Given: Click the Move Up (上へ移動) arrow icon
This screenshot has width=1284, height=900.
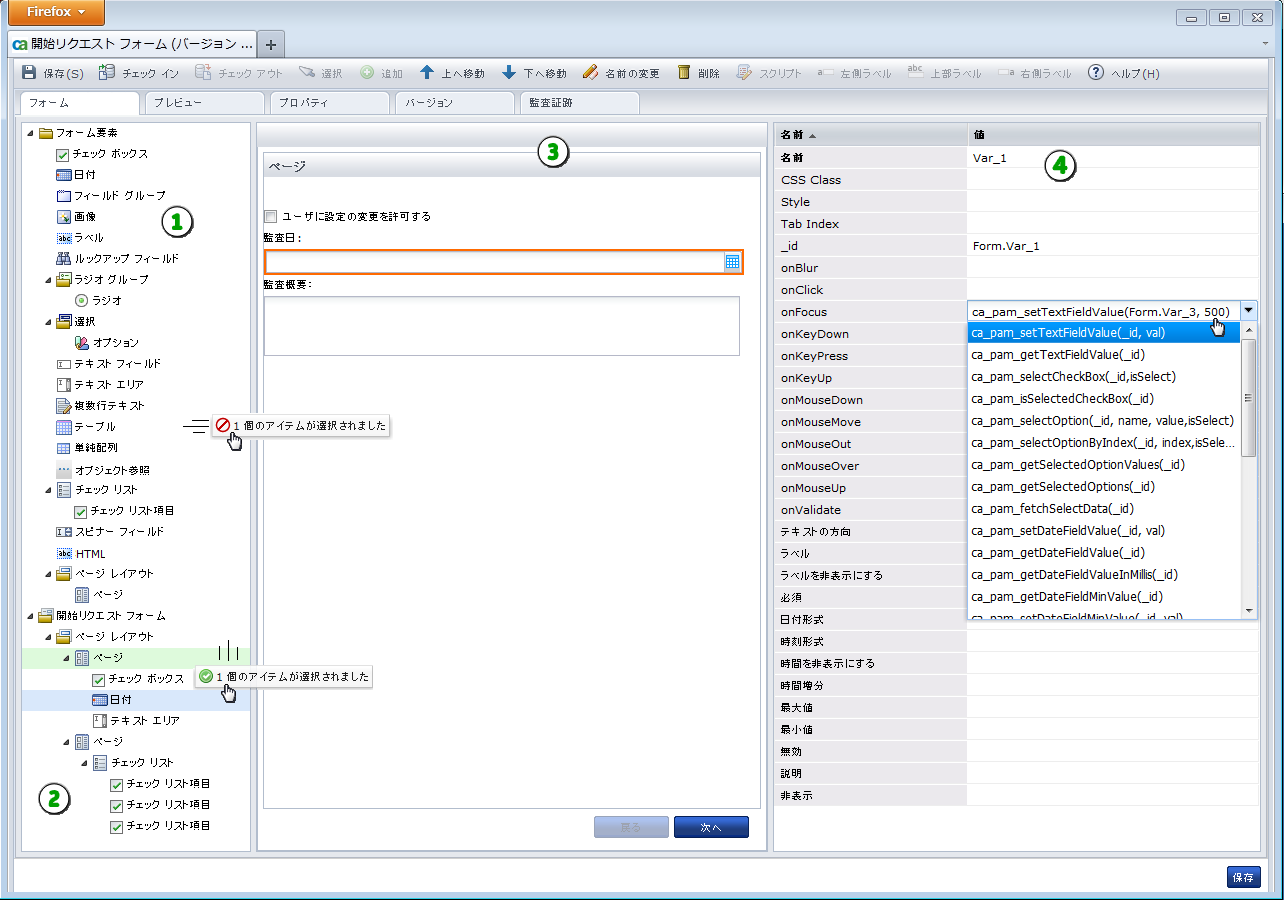Looking at the screenshot, I should click(x=427, y=73).
